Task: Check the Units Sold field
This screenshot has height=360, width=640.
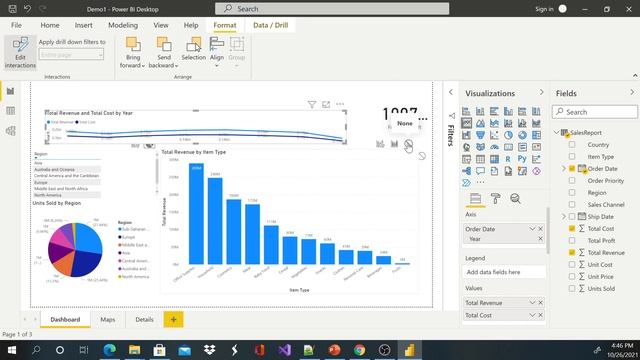Action: 572,289
